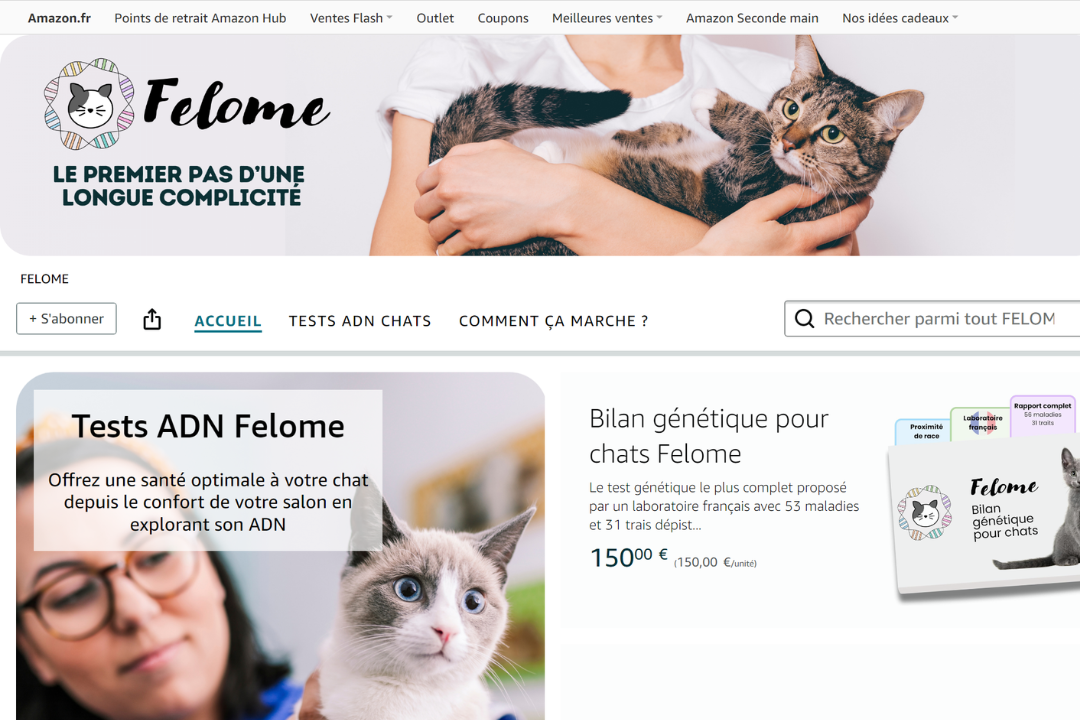This screenshot has width=1080, height=720.
Task: Expand the Meilleures ventes dropdown
Action: click(606, 18)
